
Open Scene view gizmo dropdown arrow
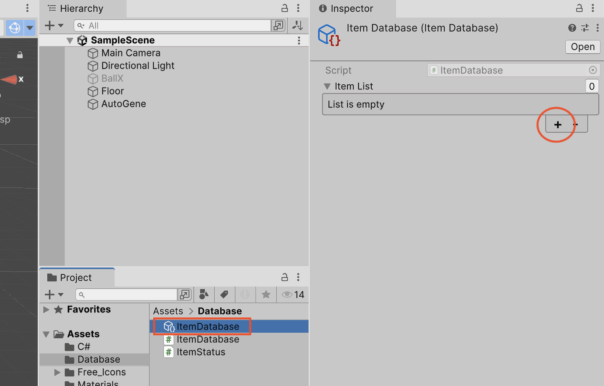click(x=30, y=28)
